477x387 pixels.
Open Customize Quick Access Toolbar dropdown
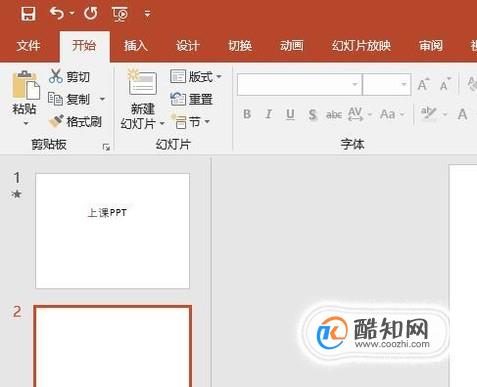[147, 14]
